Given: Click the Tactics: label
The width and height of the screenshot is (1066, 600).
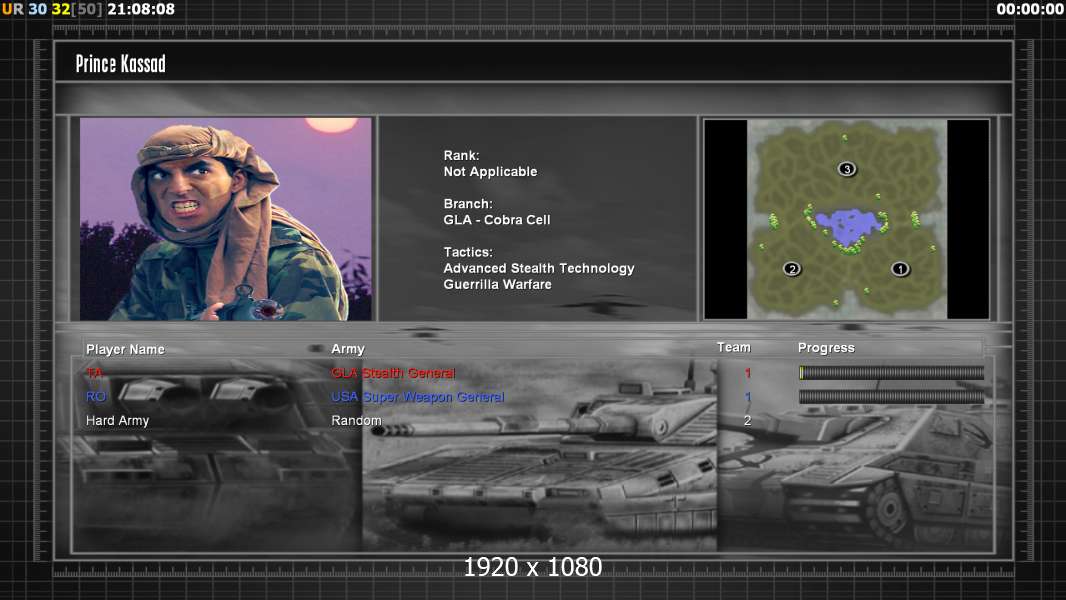Looking at the screenshot, I should (x=468, y=252).
